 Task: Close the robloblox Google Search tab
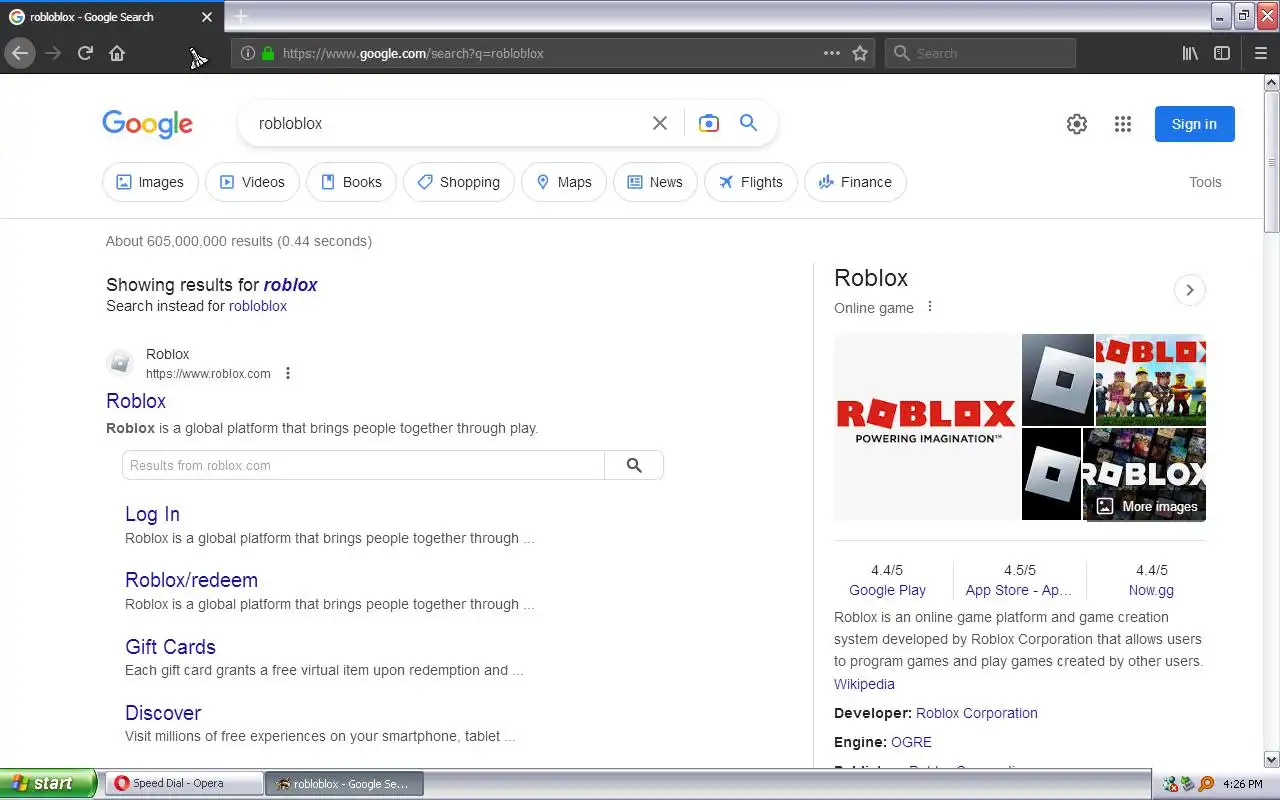[207, 17]
